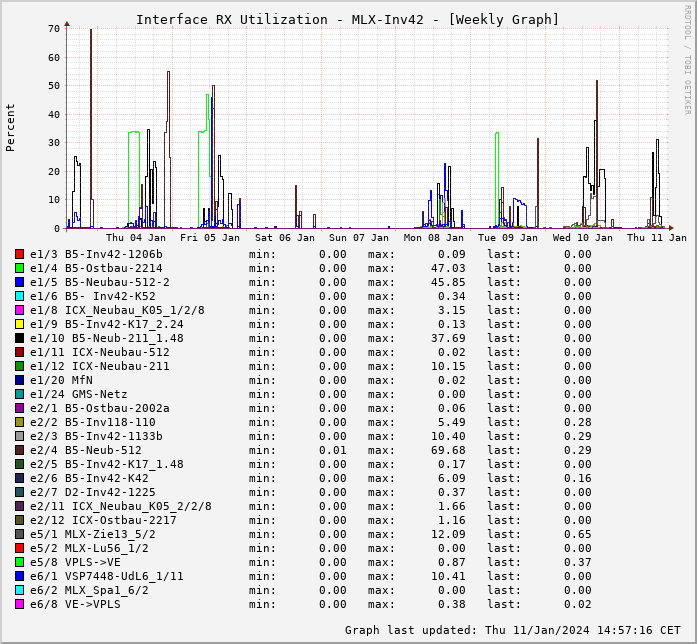
Task: Click the RRDTOOL / TOBI OETIKER watermark
Action: (x=687, y=59)
